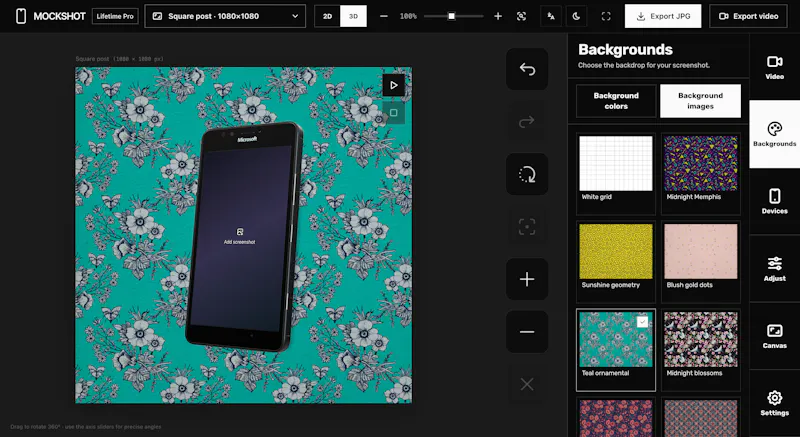Click the 100% zoom percentage text
This screenshot has height=437, width=800.
click(x=408, y=16)
